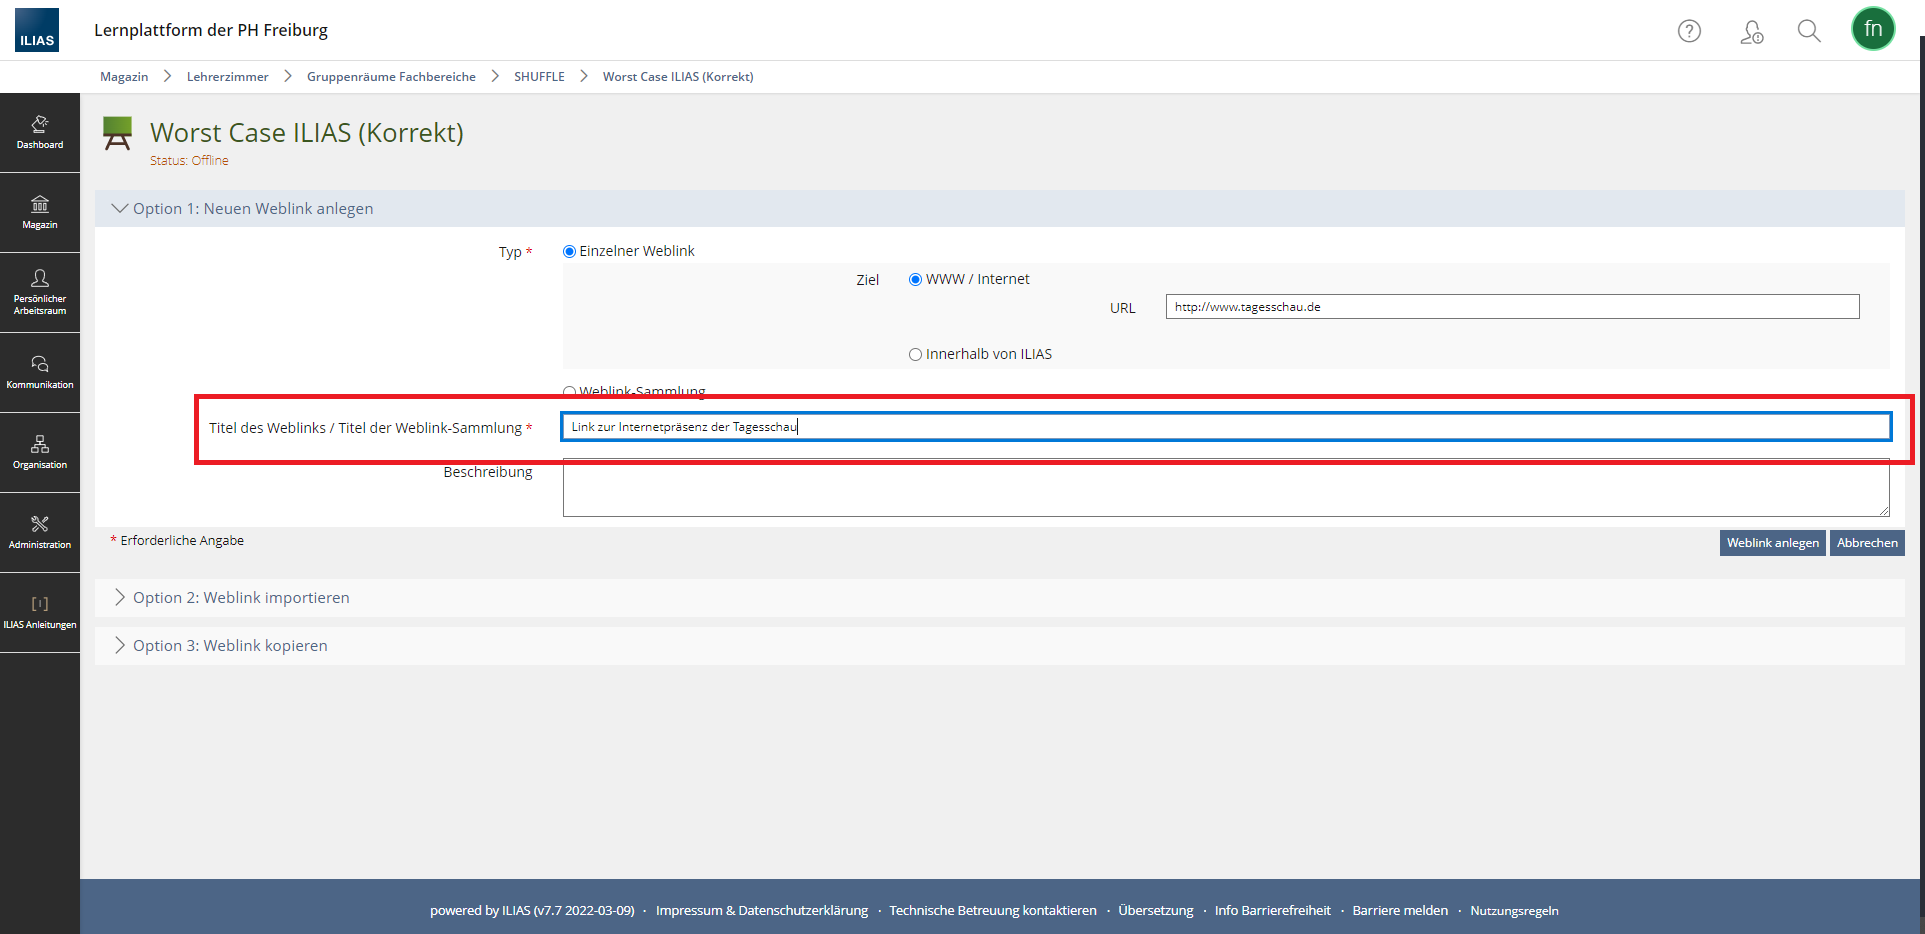
Task: Open the Dashboard from the sidebar
Action: [x=40, y=132]
